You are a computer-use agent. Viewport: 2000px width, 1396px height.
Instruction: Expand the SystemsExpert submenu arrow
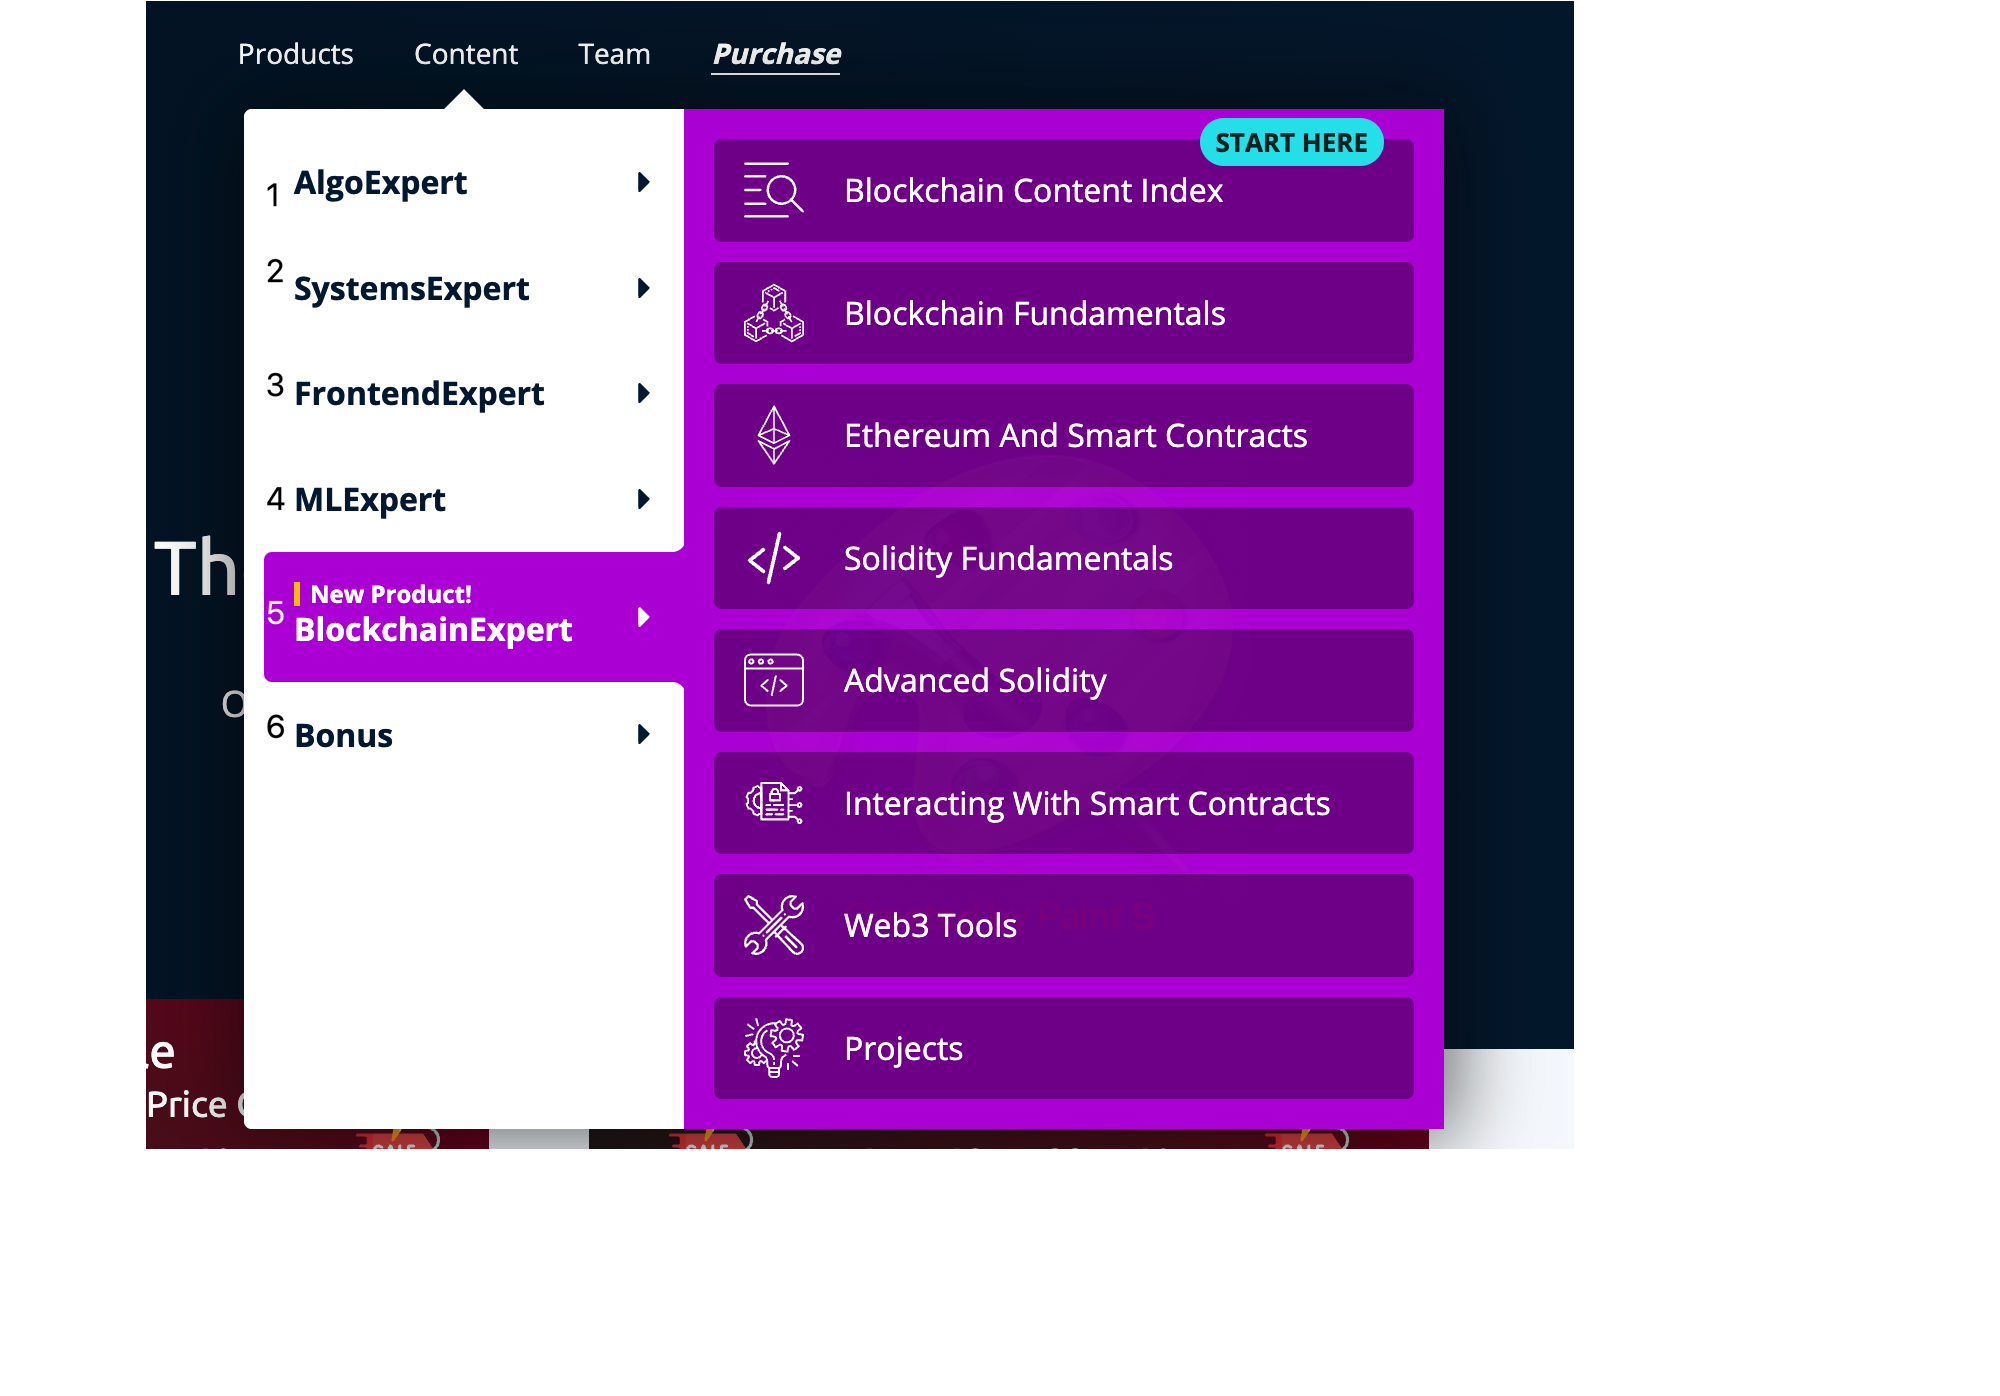coord(643,288)
